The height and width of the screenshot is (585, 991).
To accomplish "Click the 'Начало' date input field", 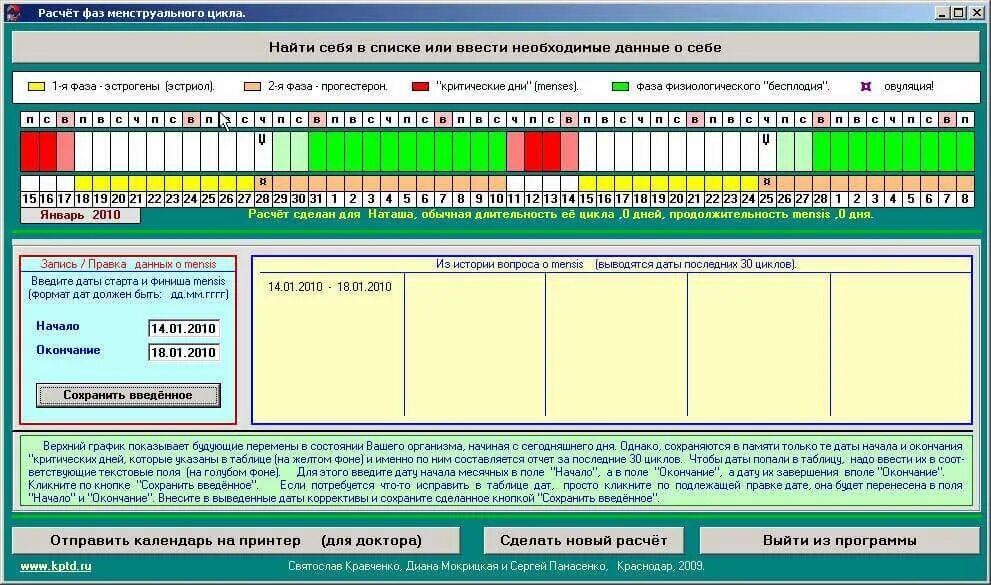I will 184,329.
